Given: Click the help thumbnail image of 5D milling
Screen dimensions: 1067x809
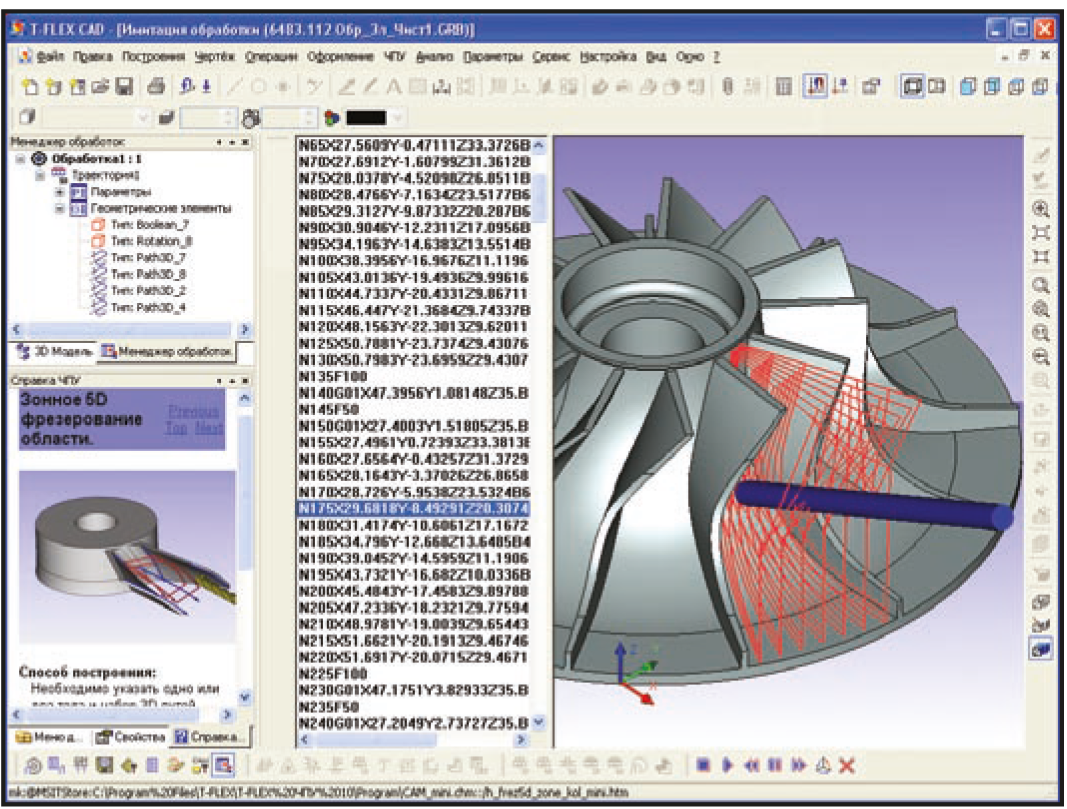Looking at the screenshot, I should pyautogui.click(x=127, y=557).
